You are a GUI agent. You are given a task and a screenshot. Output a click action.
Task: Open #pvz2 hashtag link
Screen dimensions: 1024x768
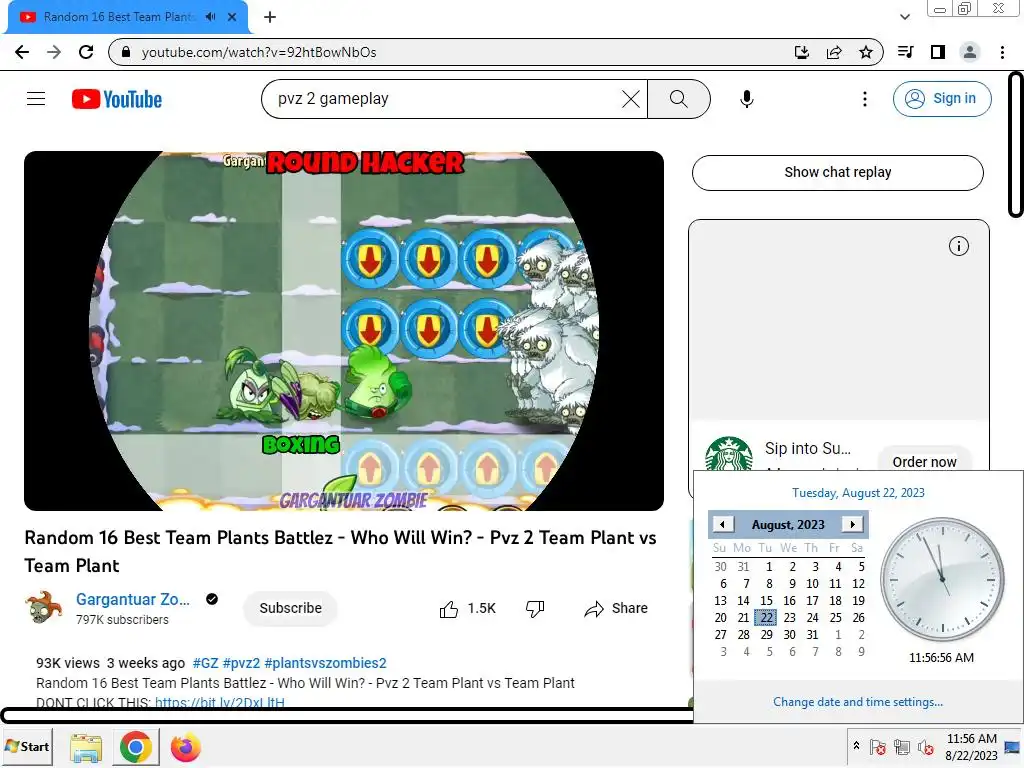[x=242, y=663]
